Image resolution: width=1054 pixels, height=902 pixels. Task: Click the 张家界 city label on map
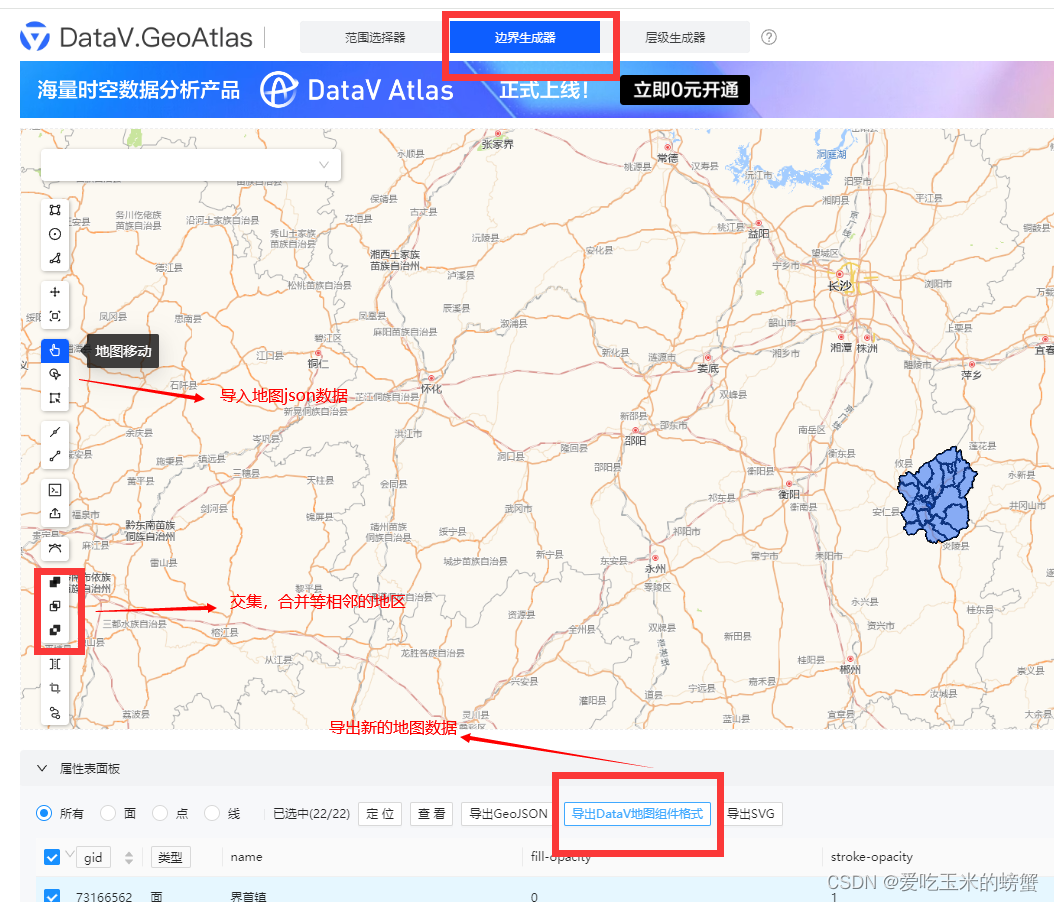[498, 144]
